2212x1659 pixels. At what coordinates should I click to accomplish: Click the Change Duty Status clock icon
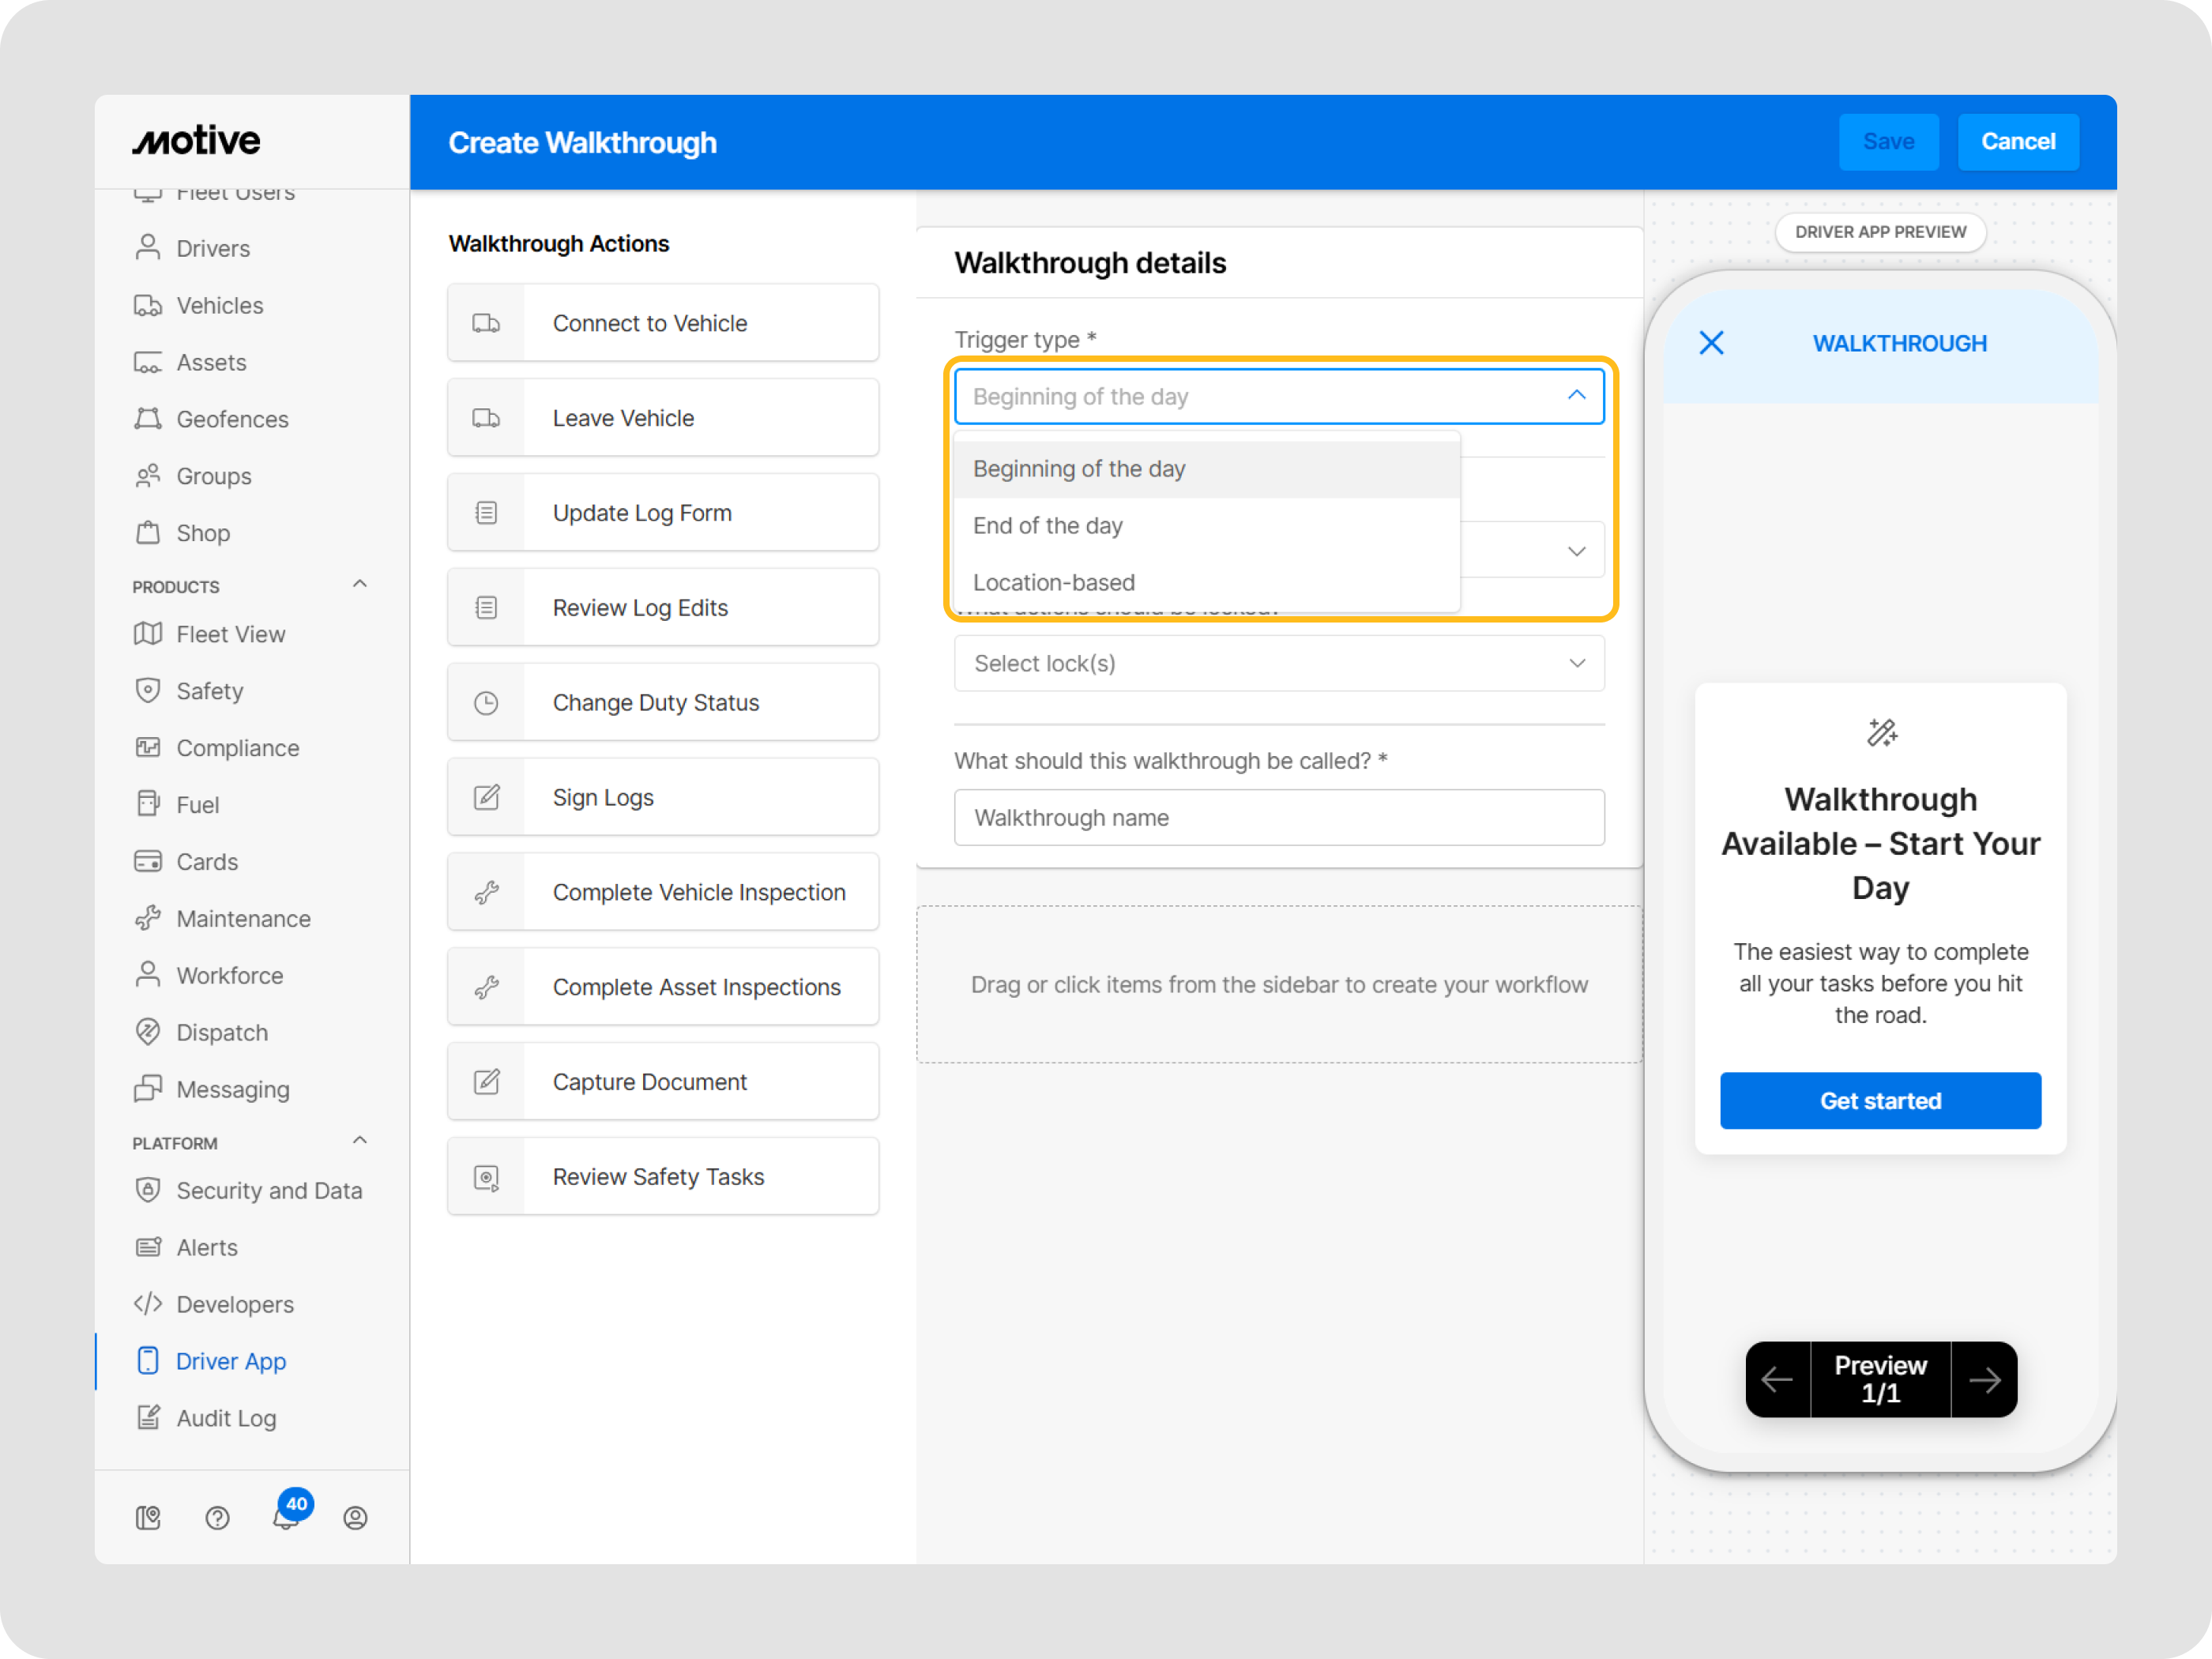[x=486, y=703]
